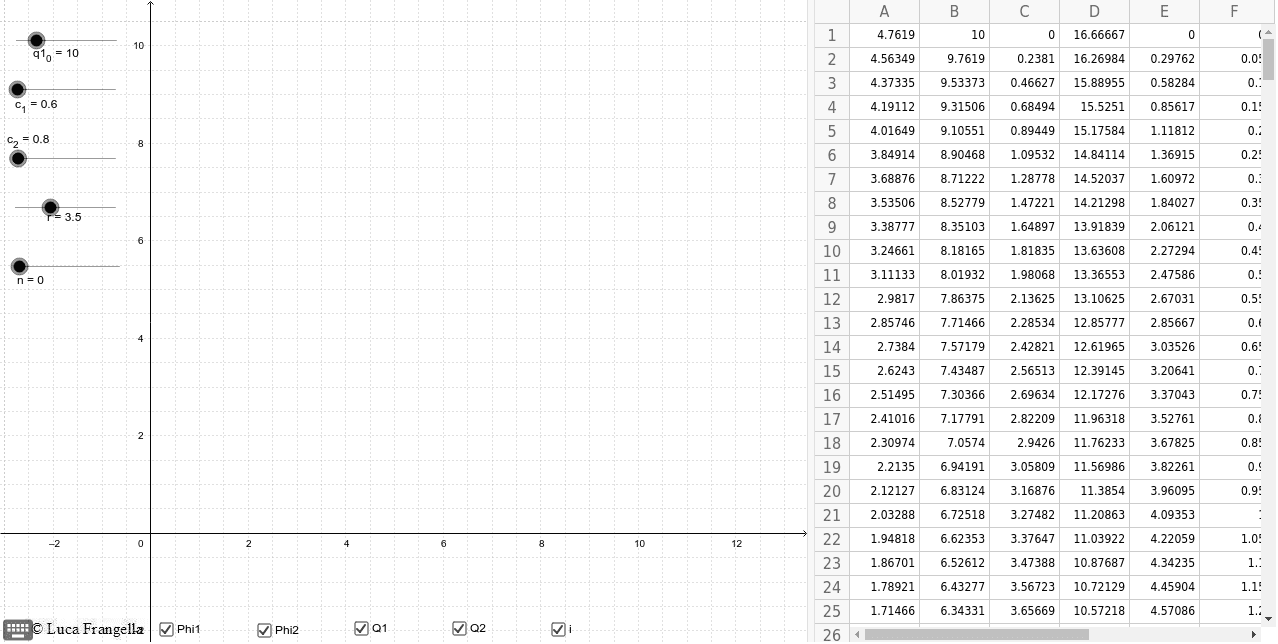
Task: Select cell containing 11.56986
Action: (x=1094, y=467)
